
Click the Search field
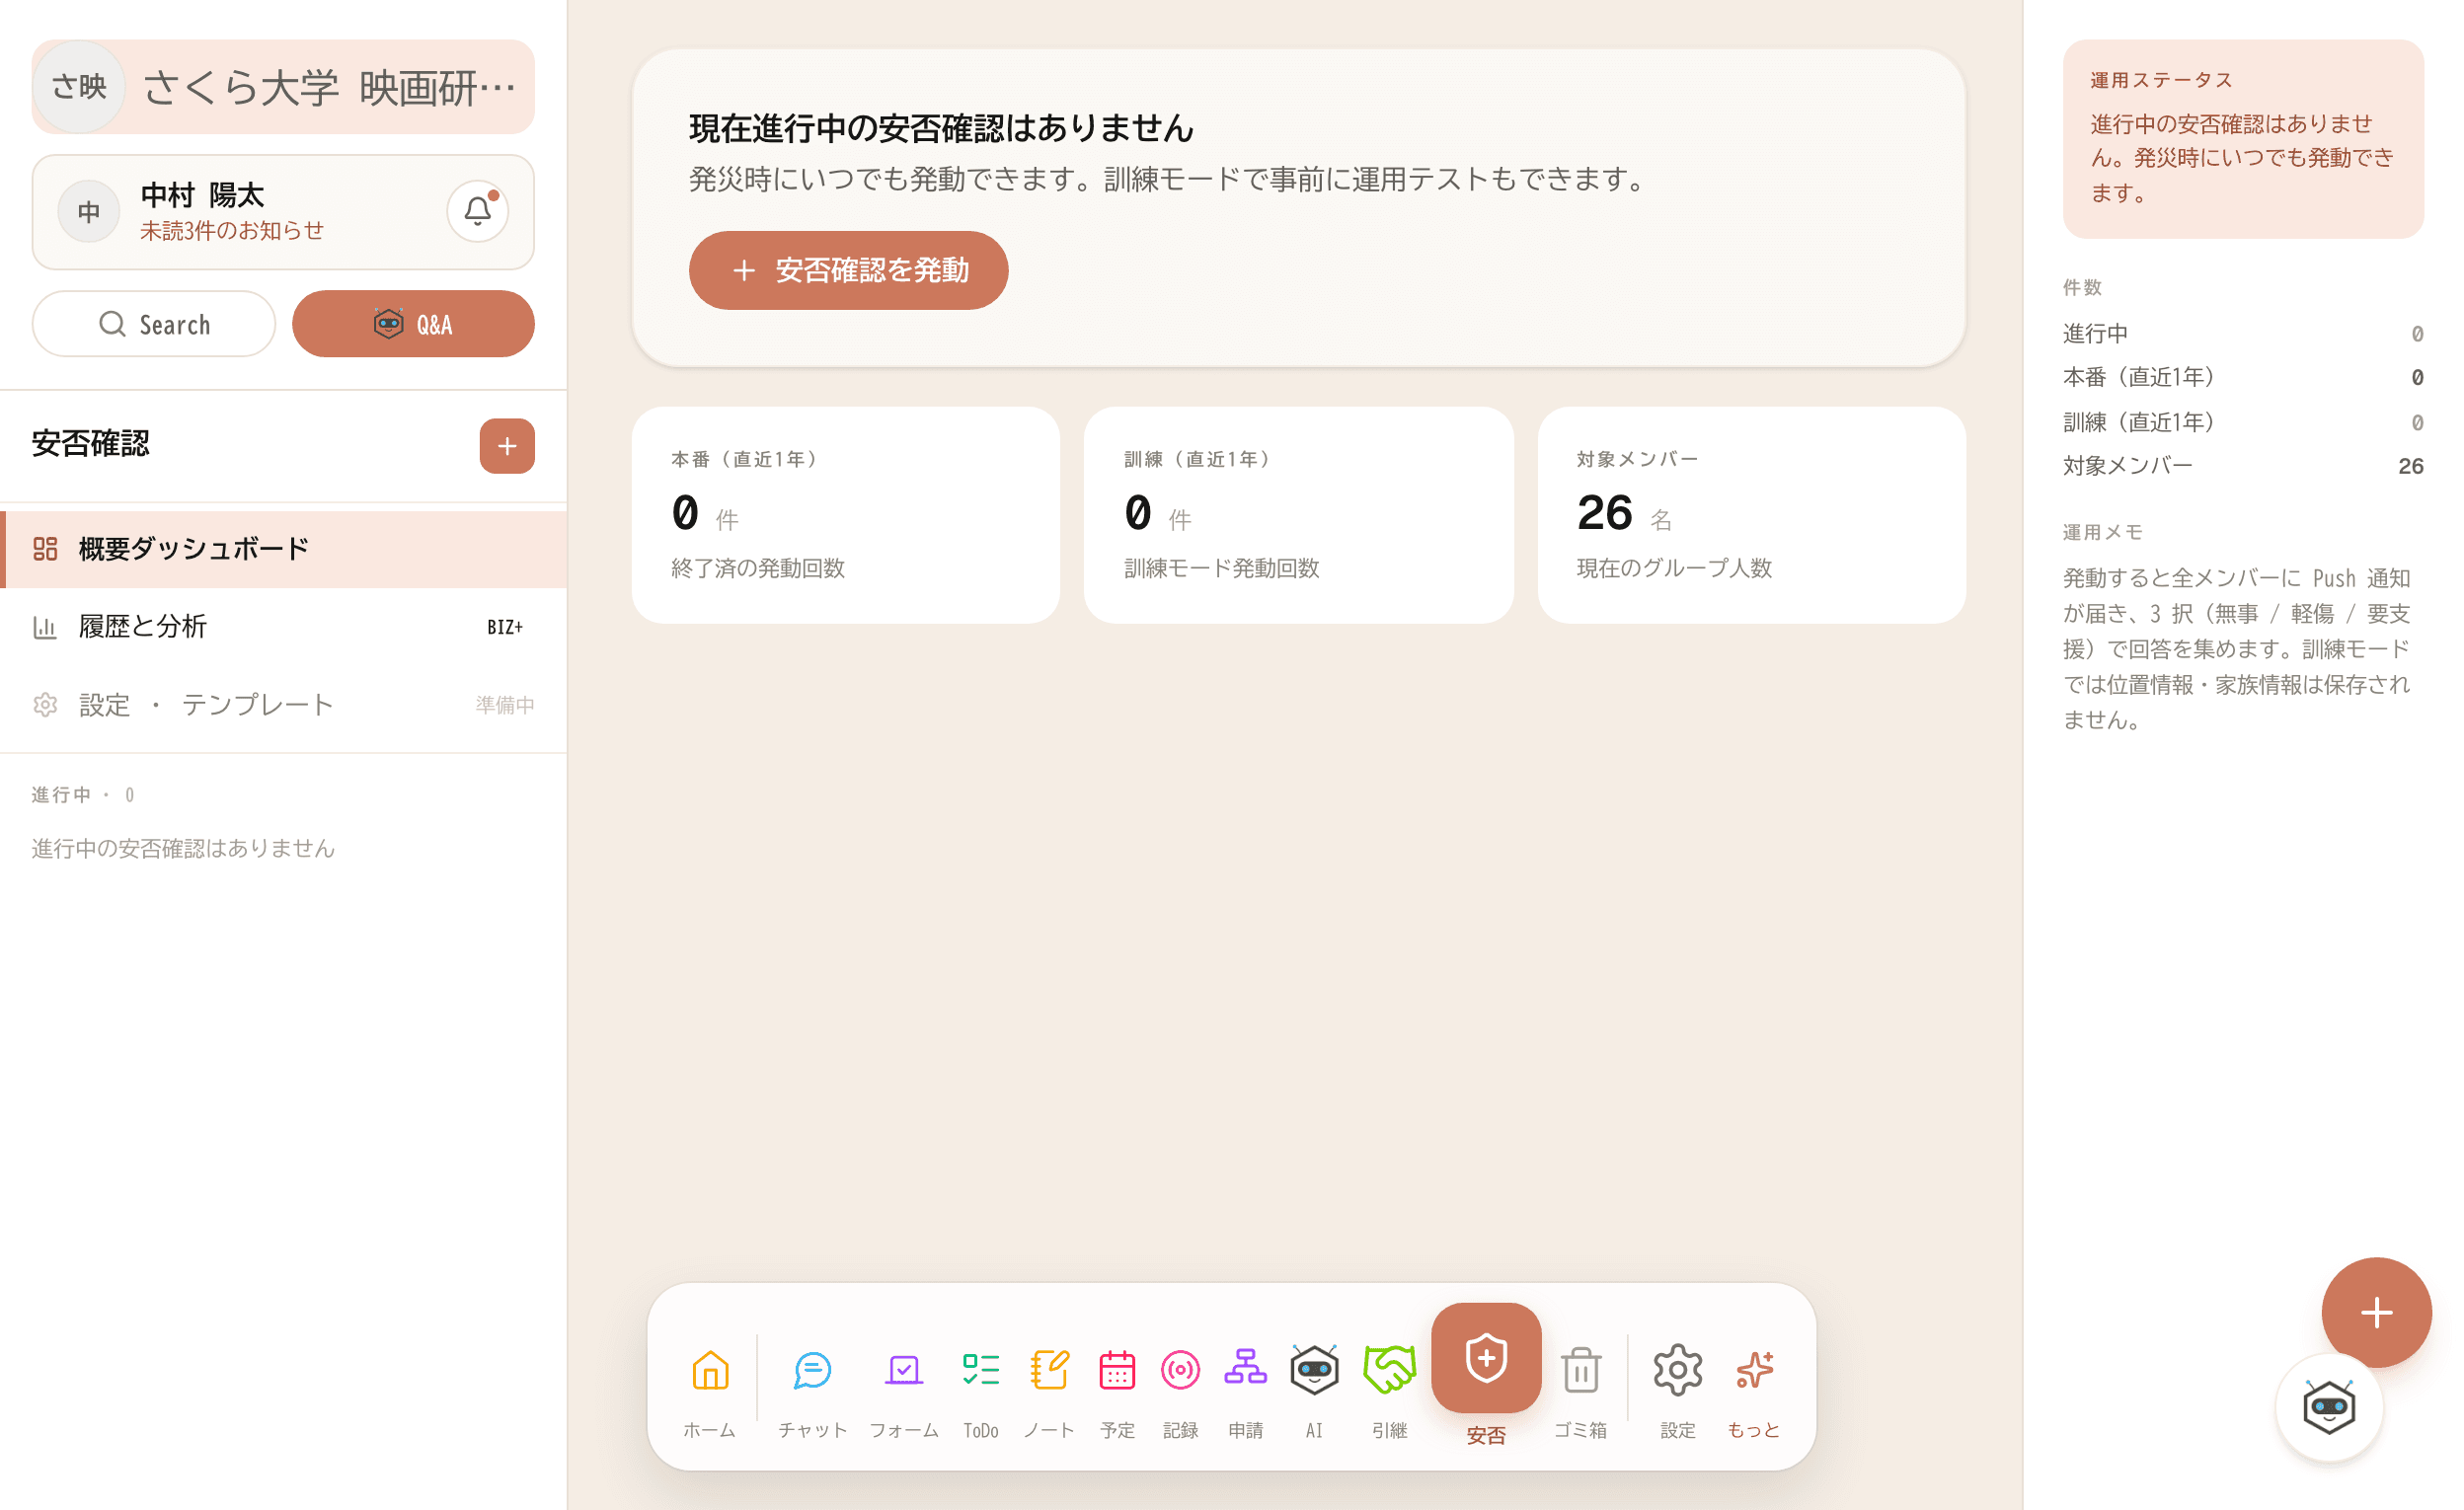(x=154, y=324)
